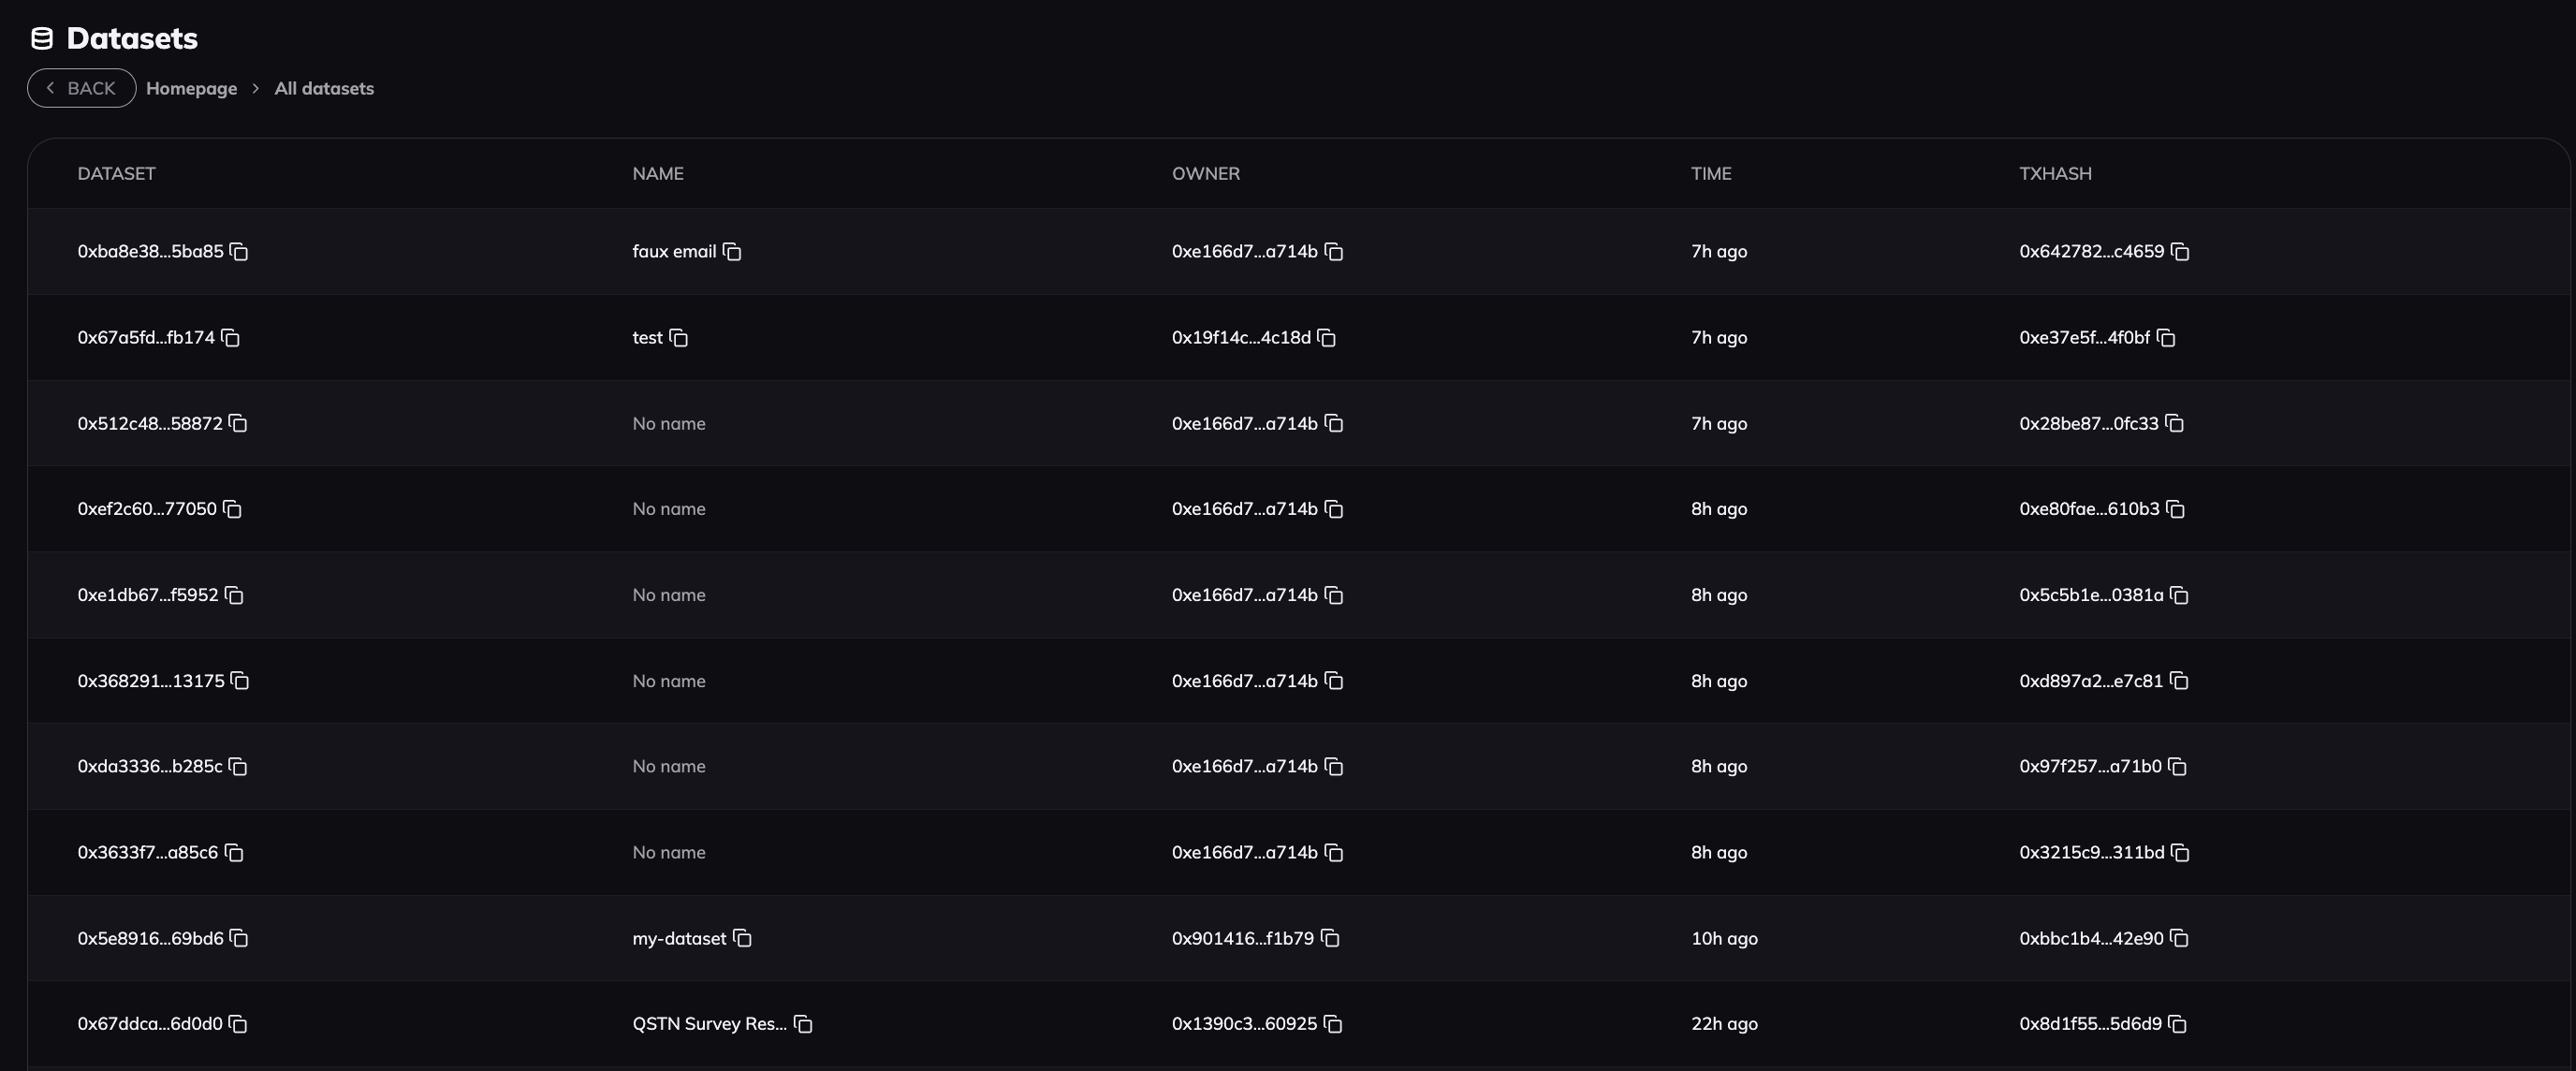Copy the QSTN Survey Res... dataset name
The height and width of the screenshot is (1071, 2576).
coord(803,1024)
